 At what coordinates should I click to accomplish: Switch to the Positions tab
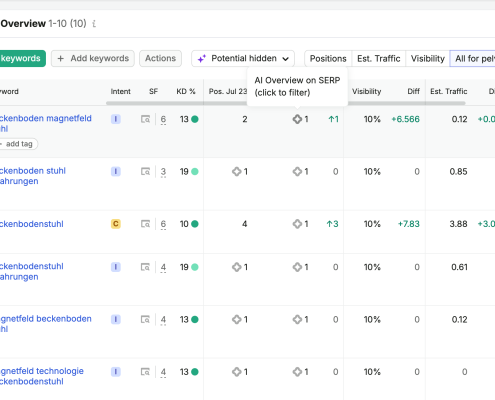(x=328, y=59)
